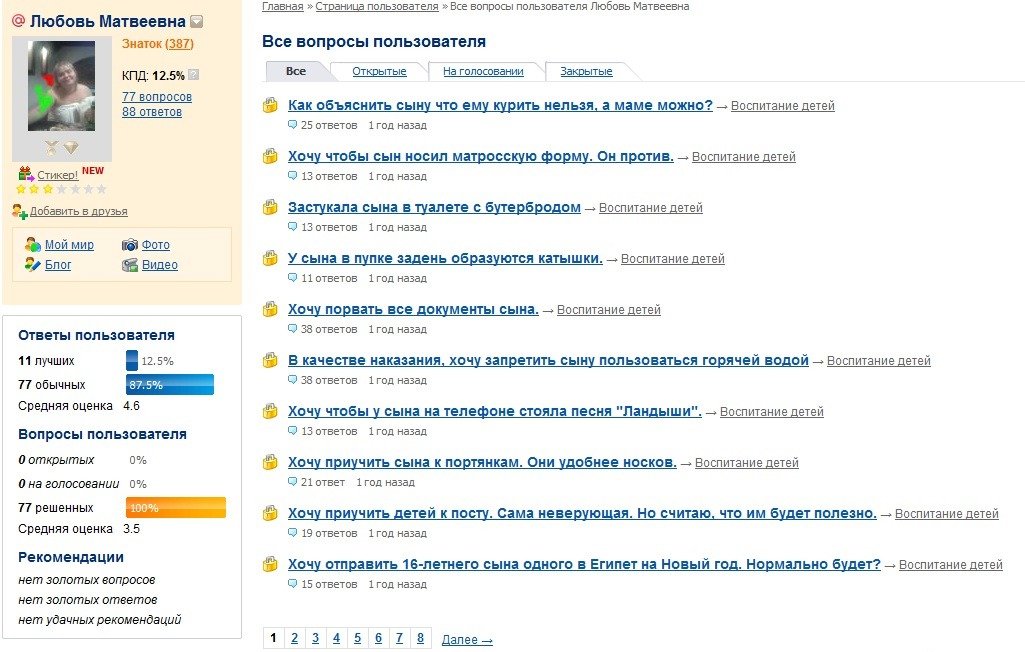Click the lock icon beside the портянкам question
The image size is (1025, 652).
click(270, 462)
